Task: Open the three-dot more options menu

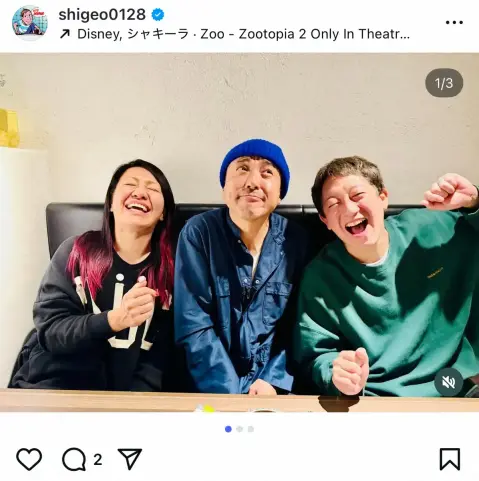Action: 454,22
